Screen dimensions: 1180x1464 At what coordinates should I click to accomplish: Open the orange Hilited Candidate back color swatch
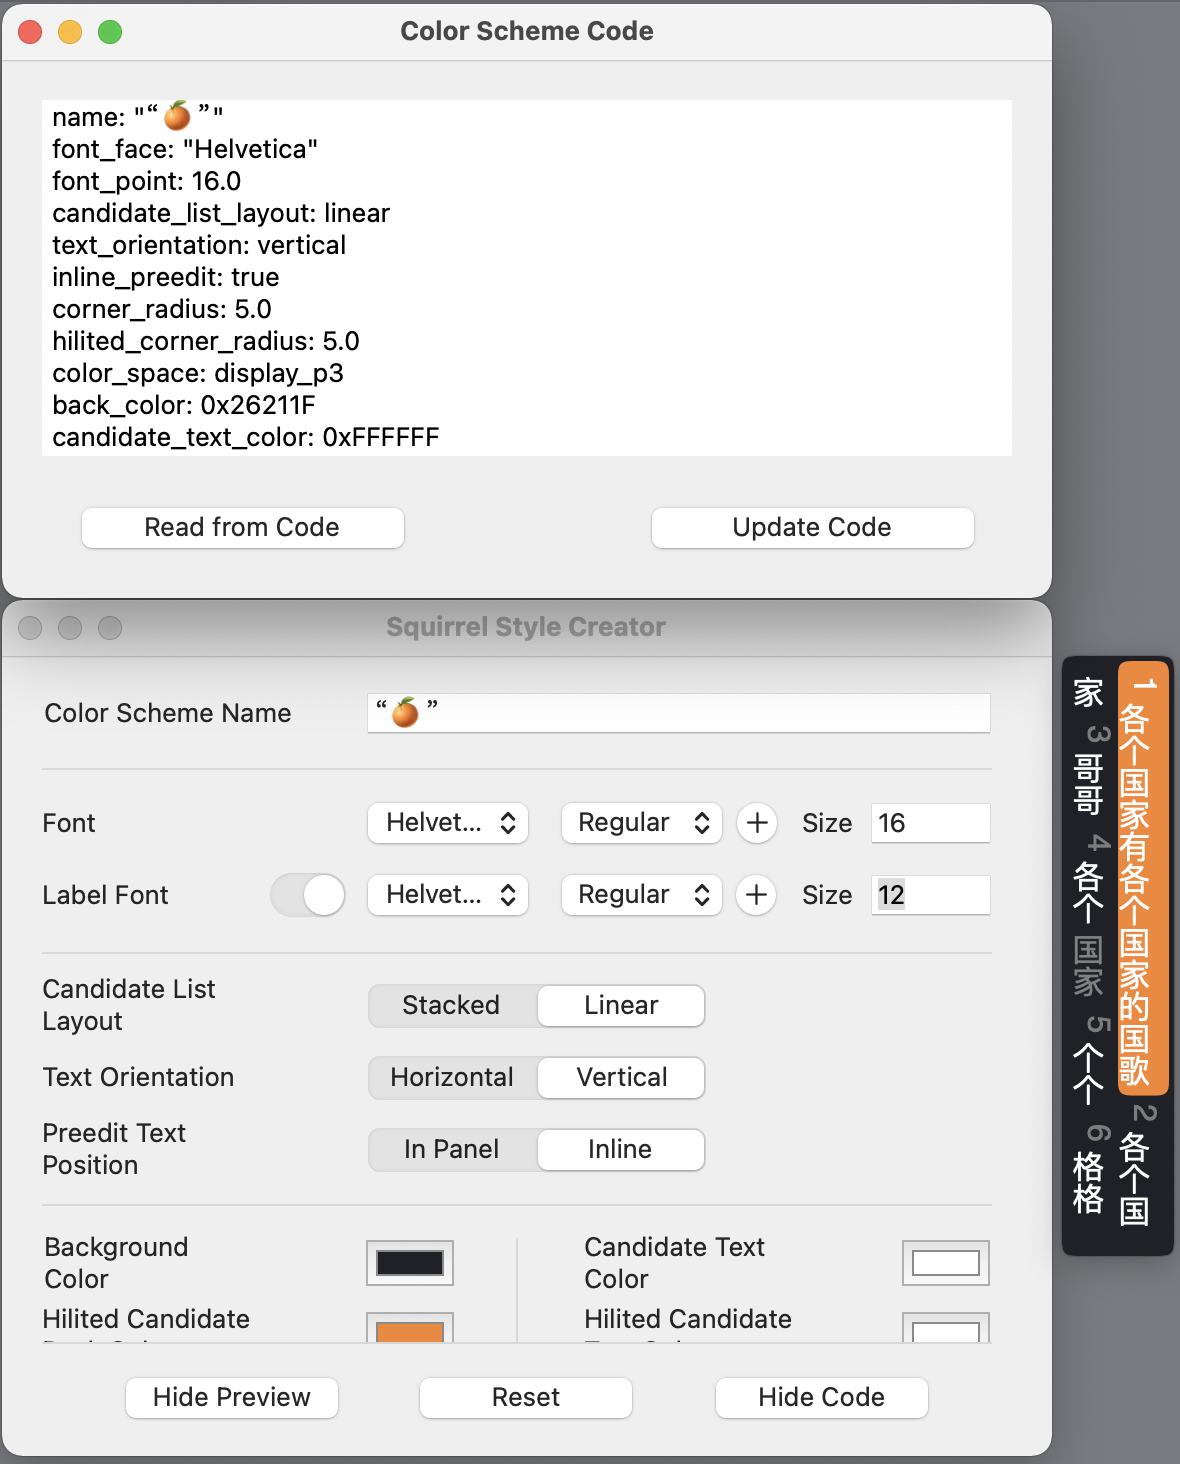410,1328
